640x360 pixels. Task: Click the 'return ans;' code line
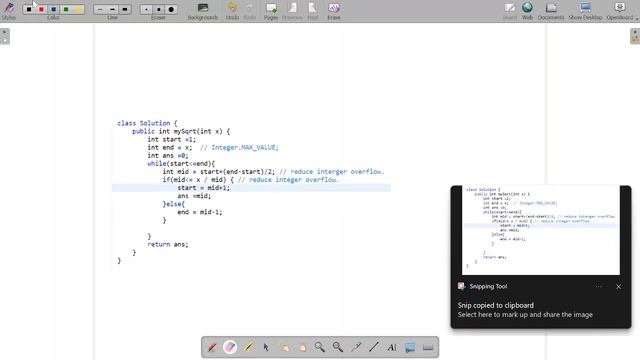pyautogui.click(x=168, y=244)
